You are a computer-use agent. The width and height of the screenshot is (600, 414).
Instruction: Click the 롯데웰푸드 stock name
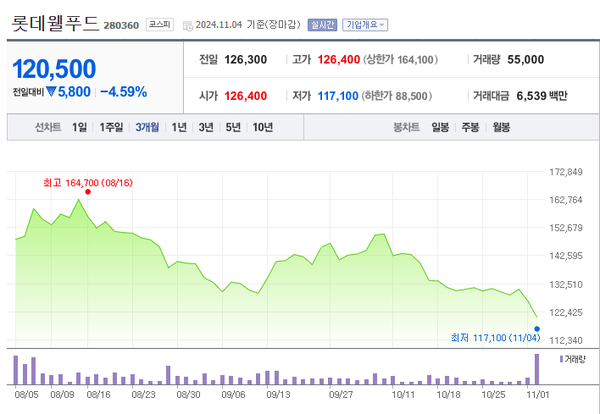(55, 24)
